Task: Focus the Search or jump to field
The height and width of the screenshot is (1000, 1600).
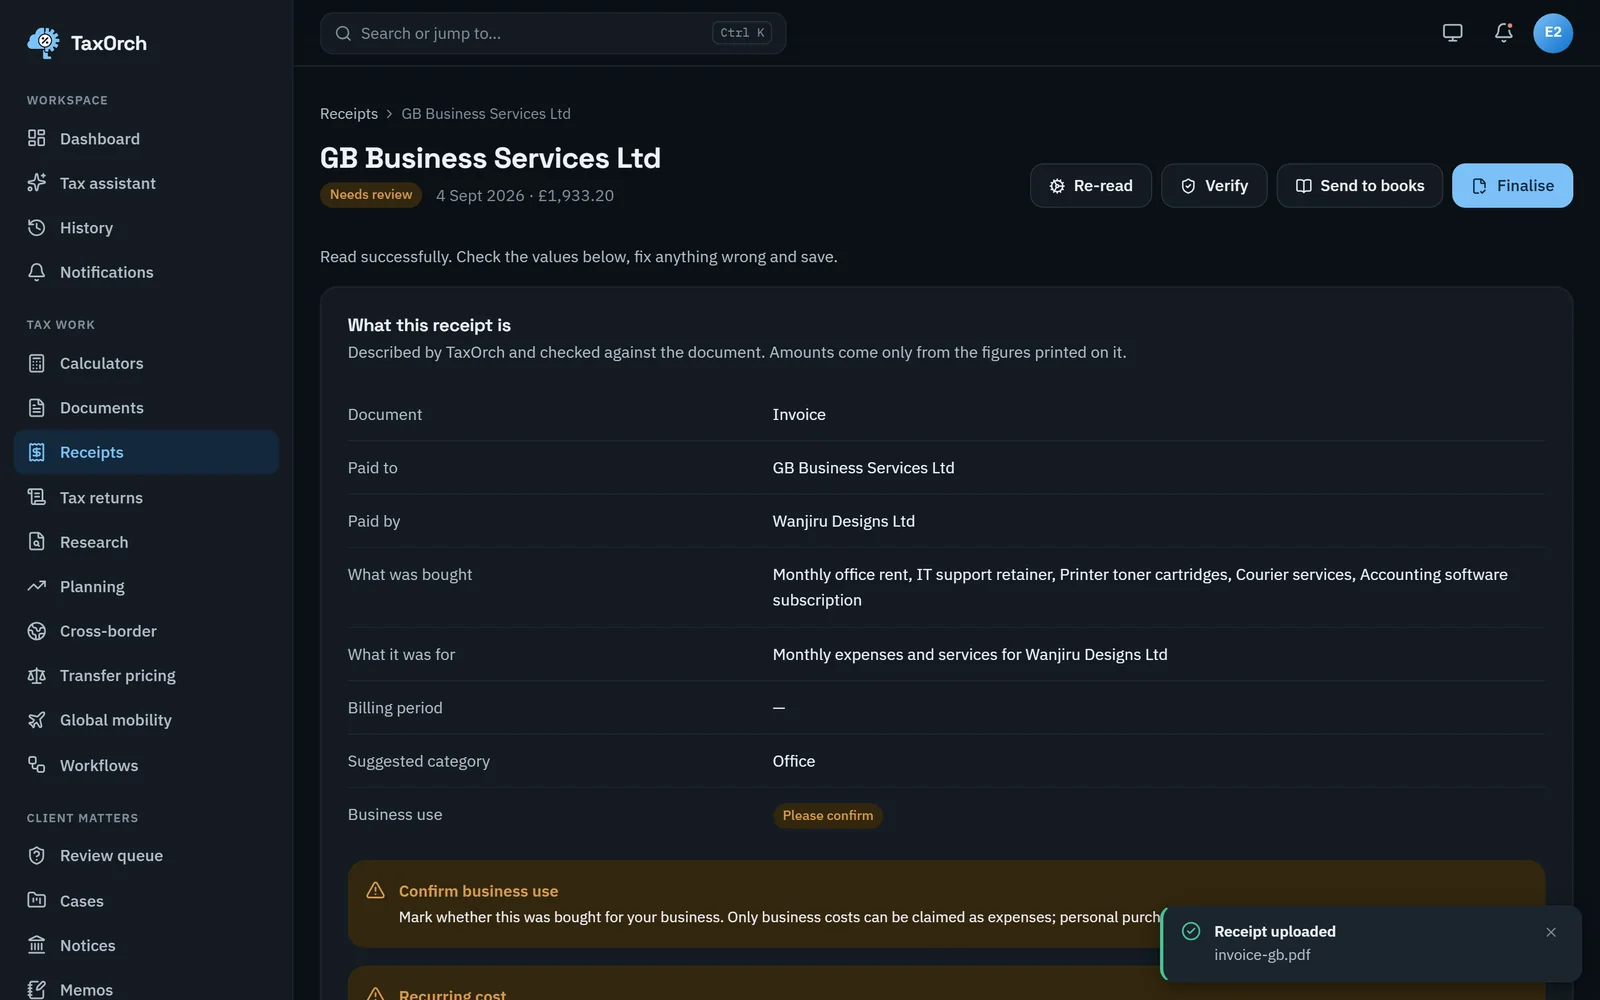Action: click(553, 33)
